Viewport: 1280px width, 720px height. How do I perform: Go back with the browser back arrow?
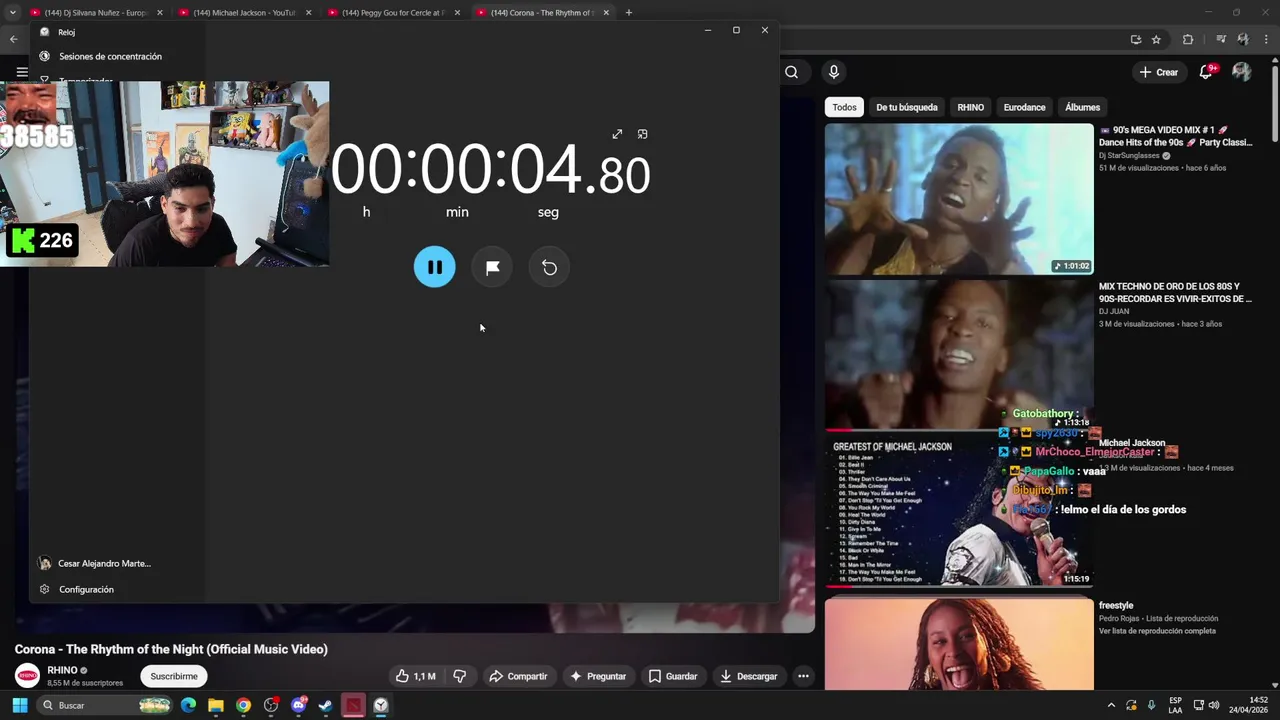click(14, 39)
